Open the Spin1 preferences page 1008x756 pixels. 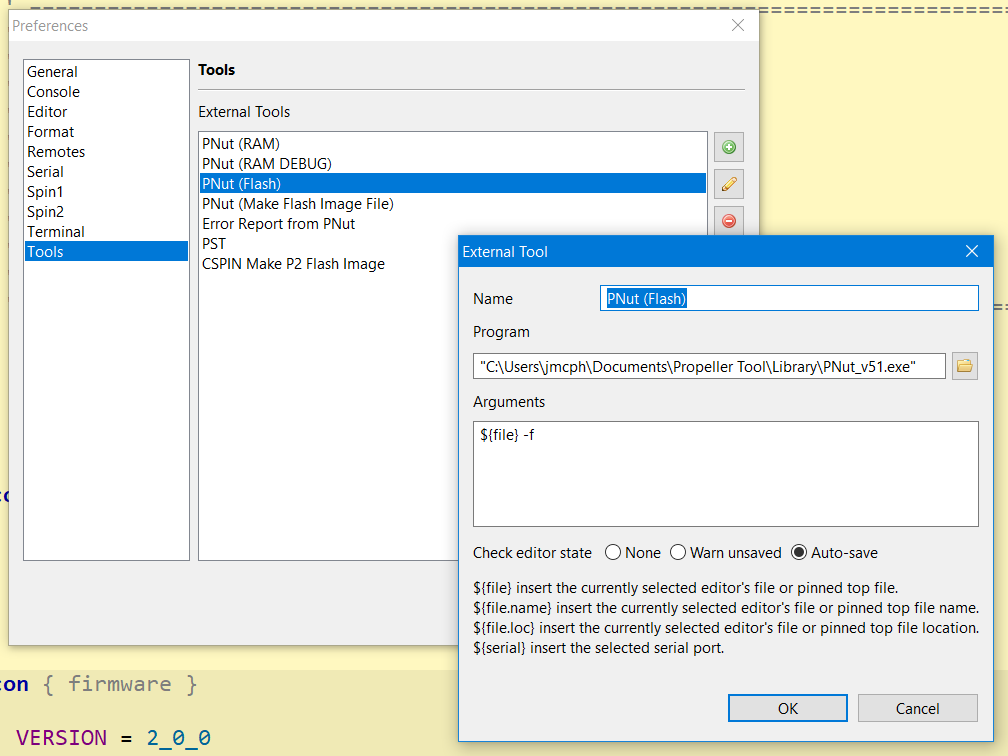pos(106,191)
